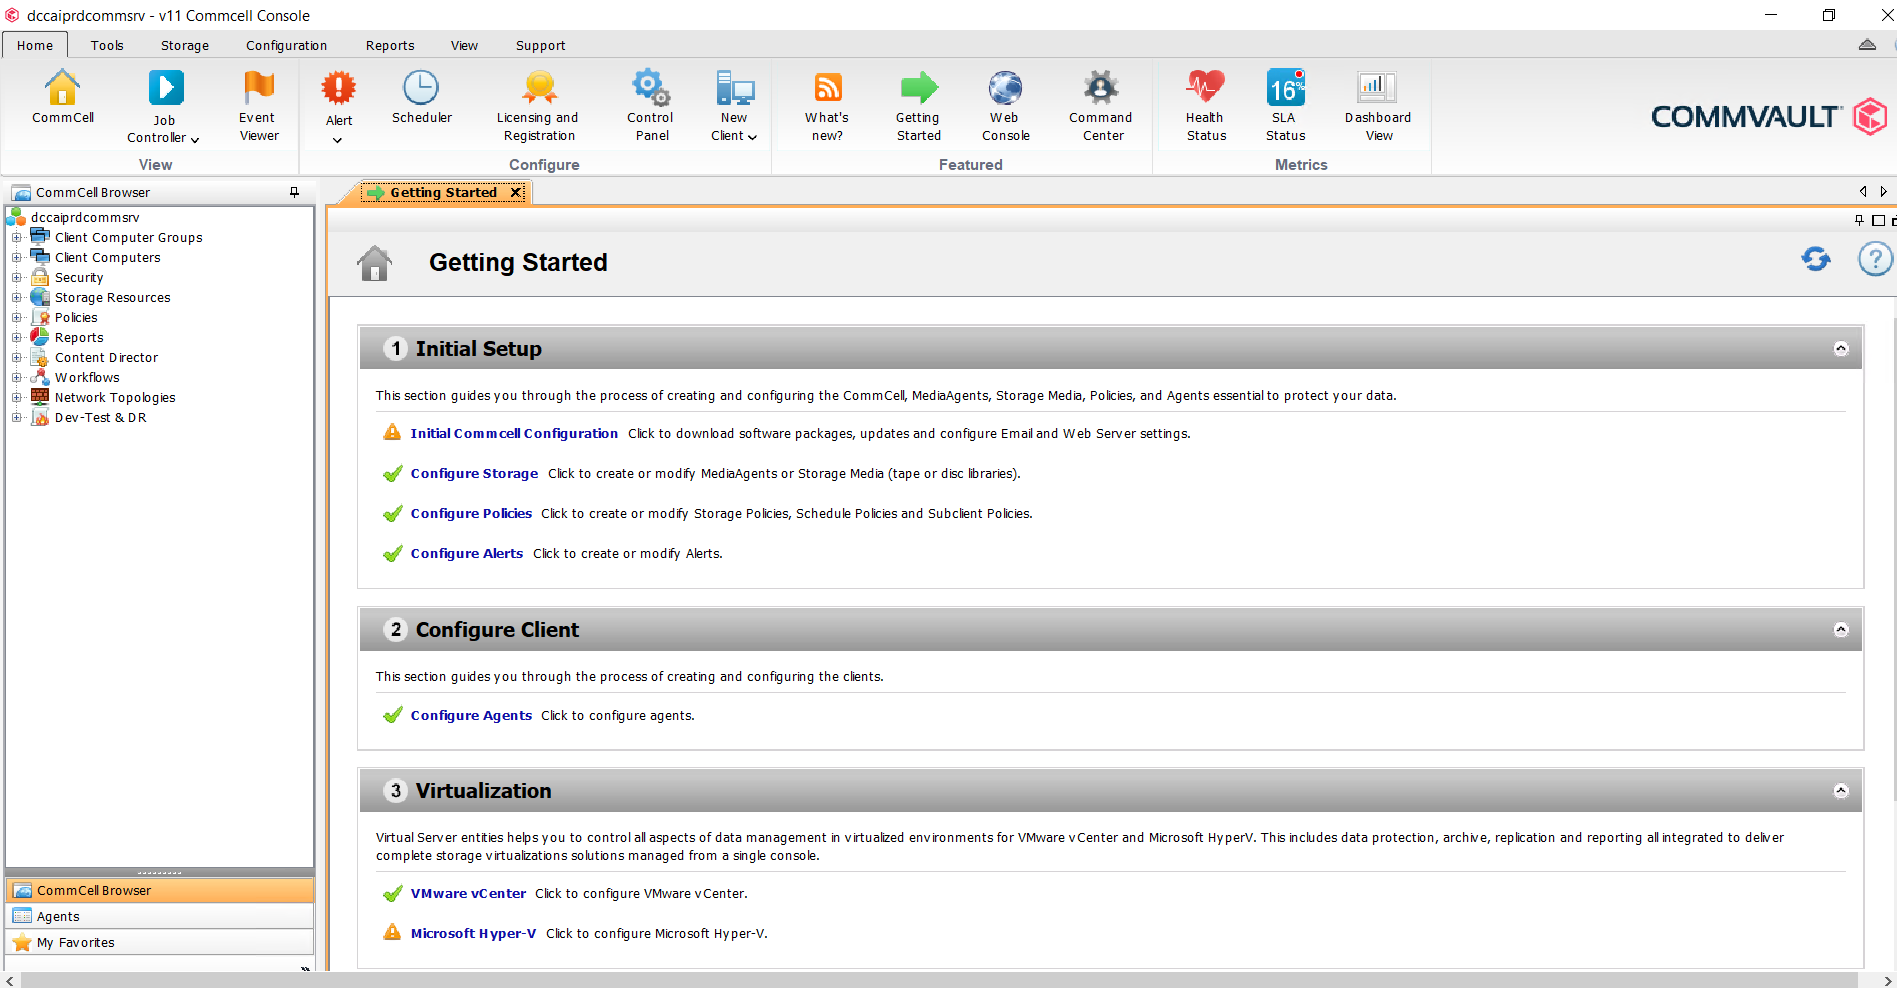Open the Dashboard View
The height and width of the screenshot is (988, 1897).
[1378, 106]
